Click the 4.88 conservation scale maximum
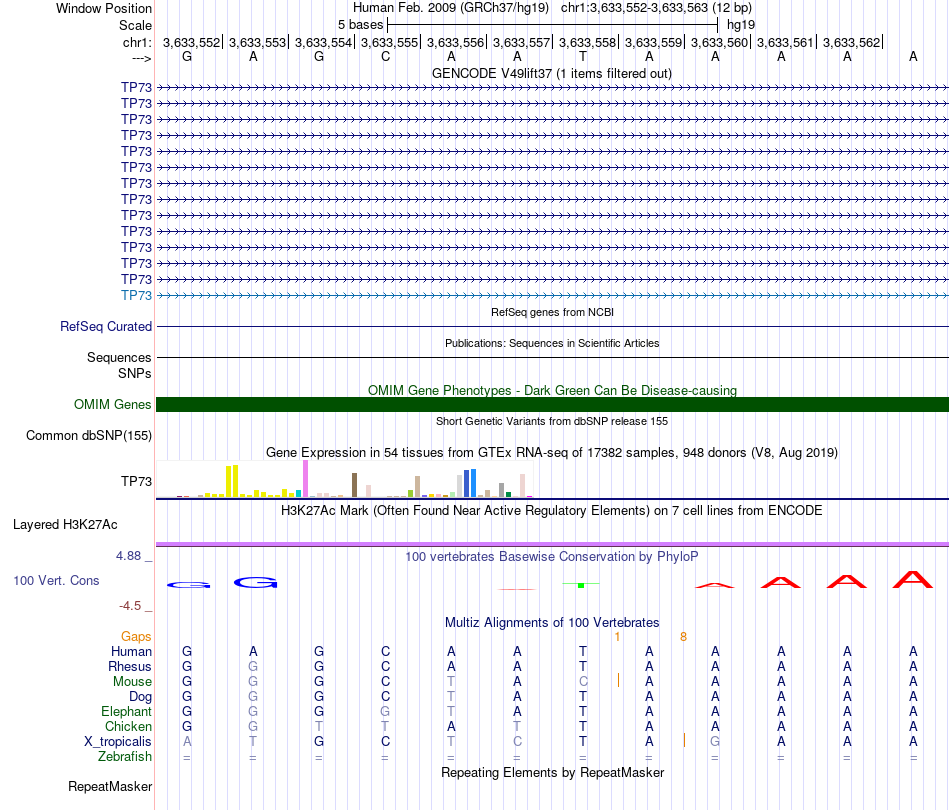950x810 pixels. tap(128, 556)
